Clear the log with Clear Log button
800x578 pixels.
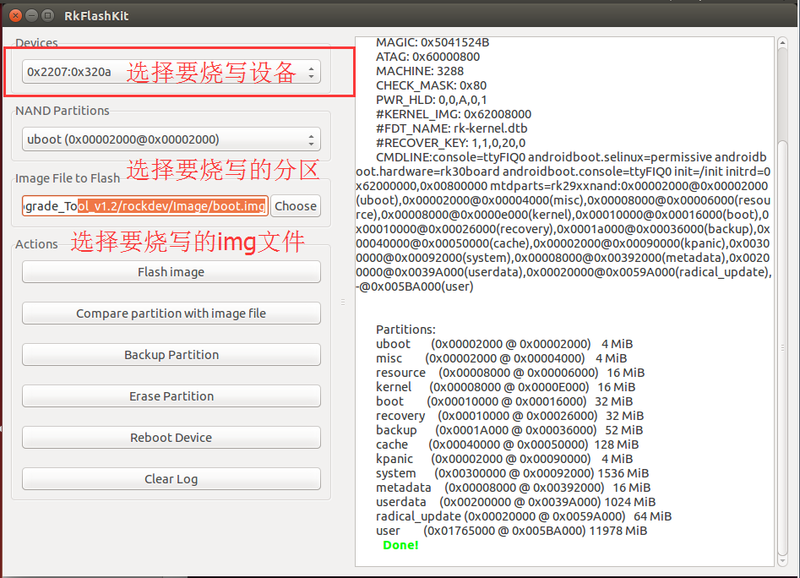click(171, 479)
